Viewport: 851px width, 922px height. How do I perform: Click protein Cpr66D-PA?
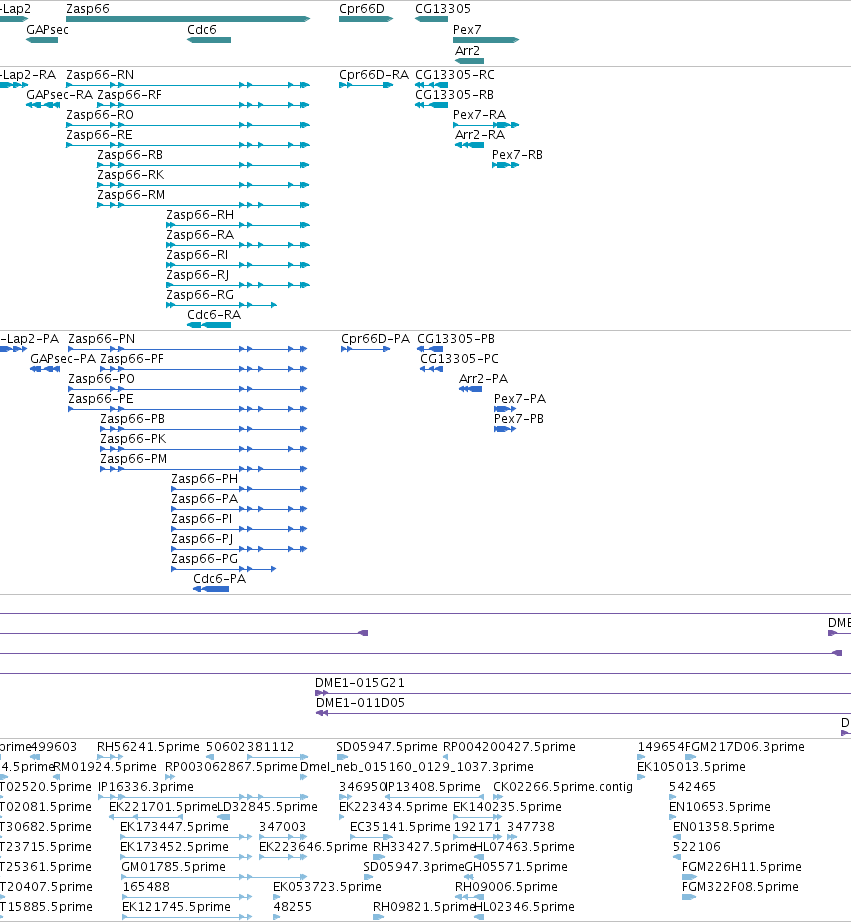point(365,349)
